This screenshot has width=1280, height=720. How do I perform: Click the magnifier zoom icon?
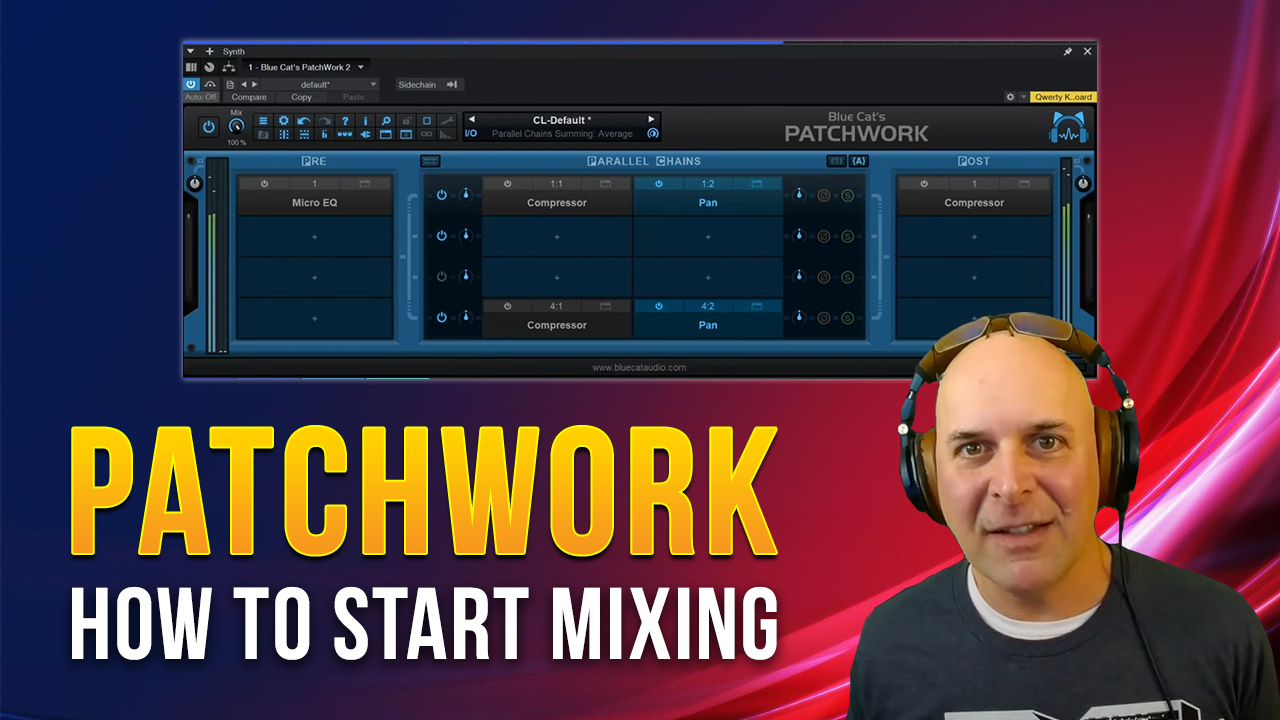click(386, 121)
